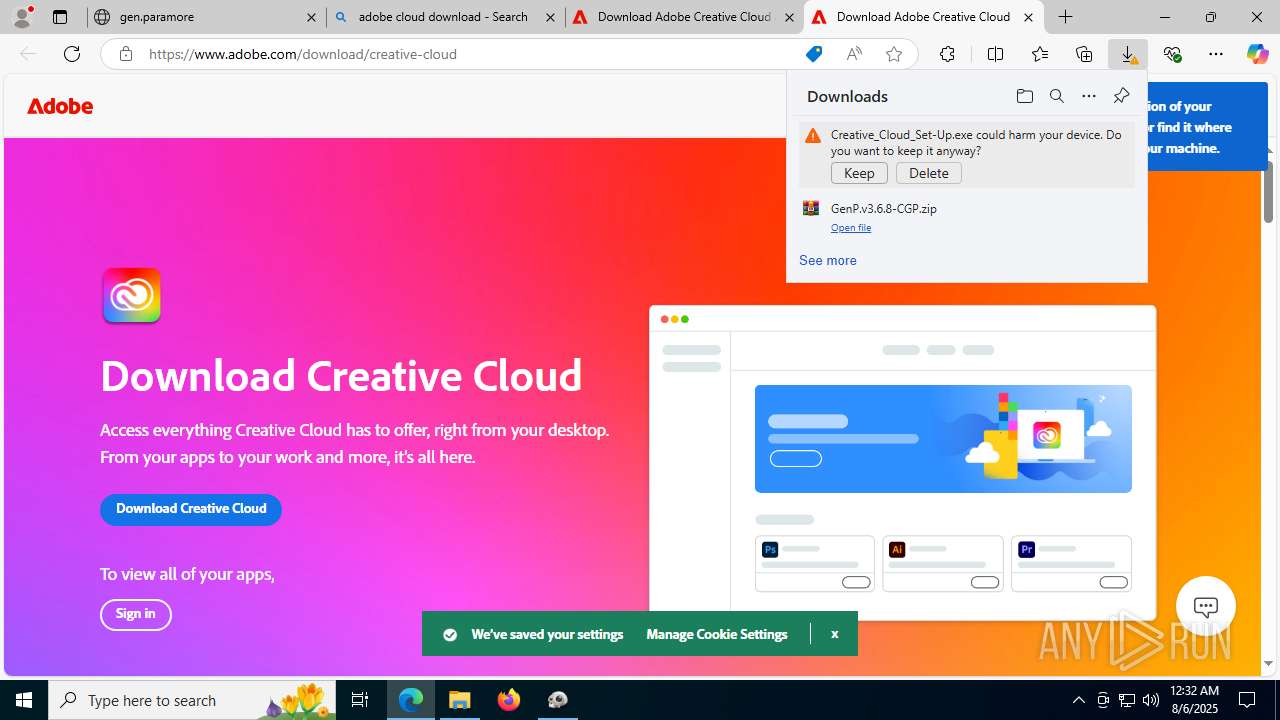Open more options in Downloads panel
Screen dimensions: 1280x720
pos(1089,96)
